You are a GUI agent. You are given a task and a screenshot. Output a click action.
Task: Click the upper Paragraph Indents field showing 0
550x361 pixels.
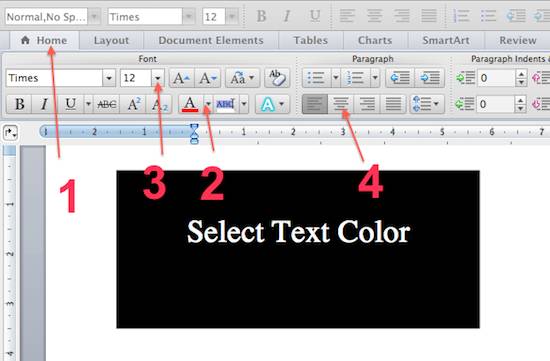pyautogui.click(x=496, y=78)
